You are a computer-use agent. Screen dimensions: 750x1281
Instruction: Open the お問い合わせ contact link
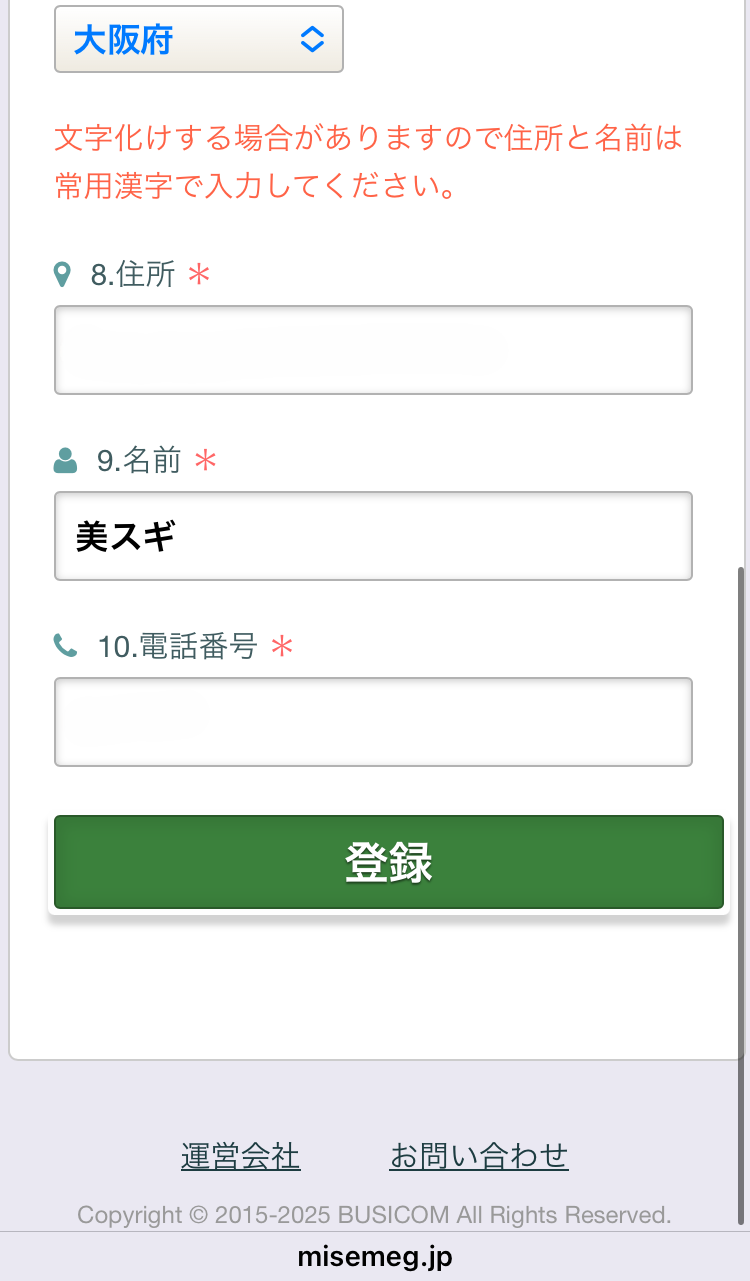click(x=479, y=1156)
